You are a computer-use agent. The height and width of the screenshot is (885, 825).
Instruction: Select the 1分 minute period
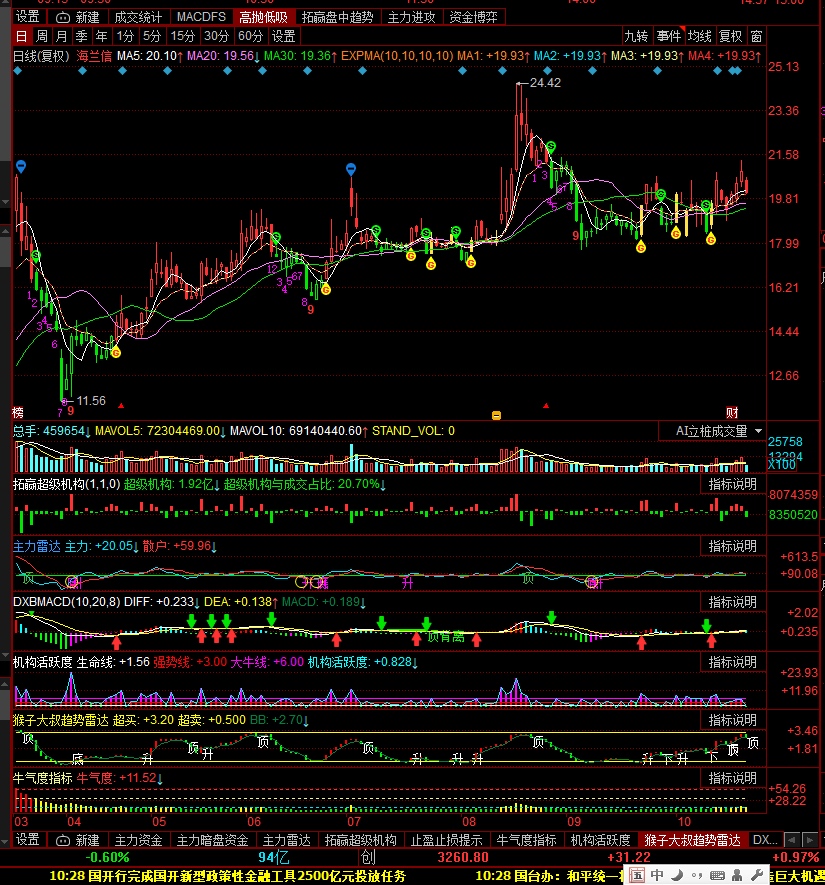tap(125, 37)
